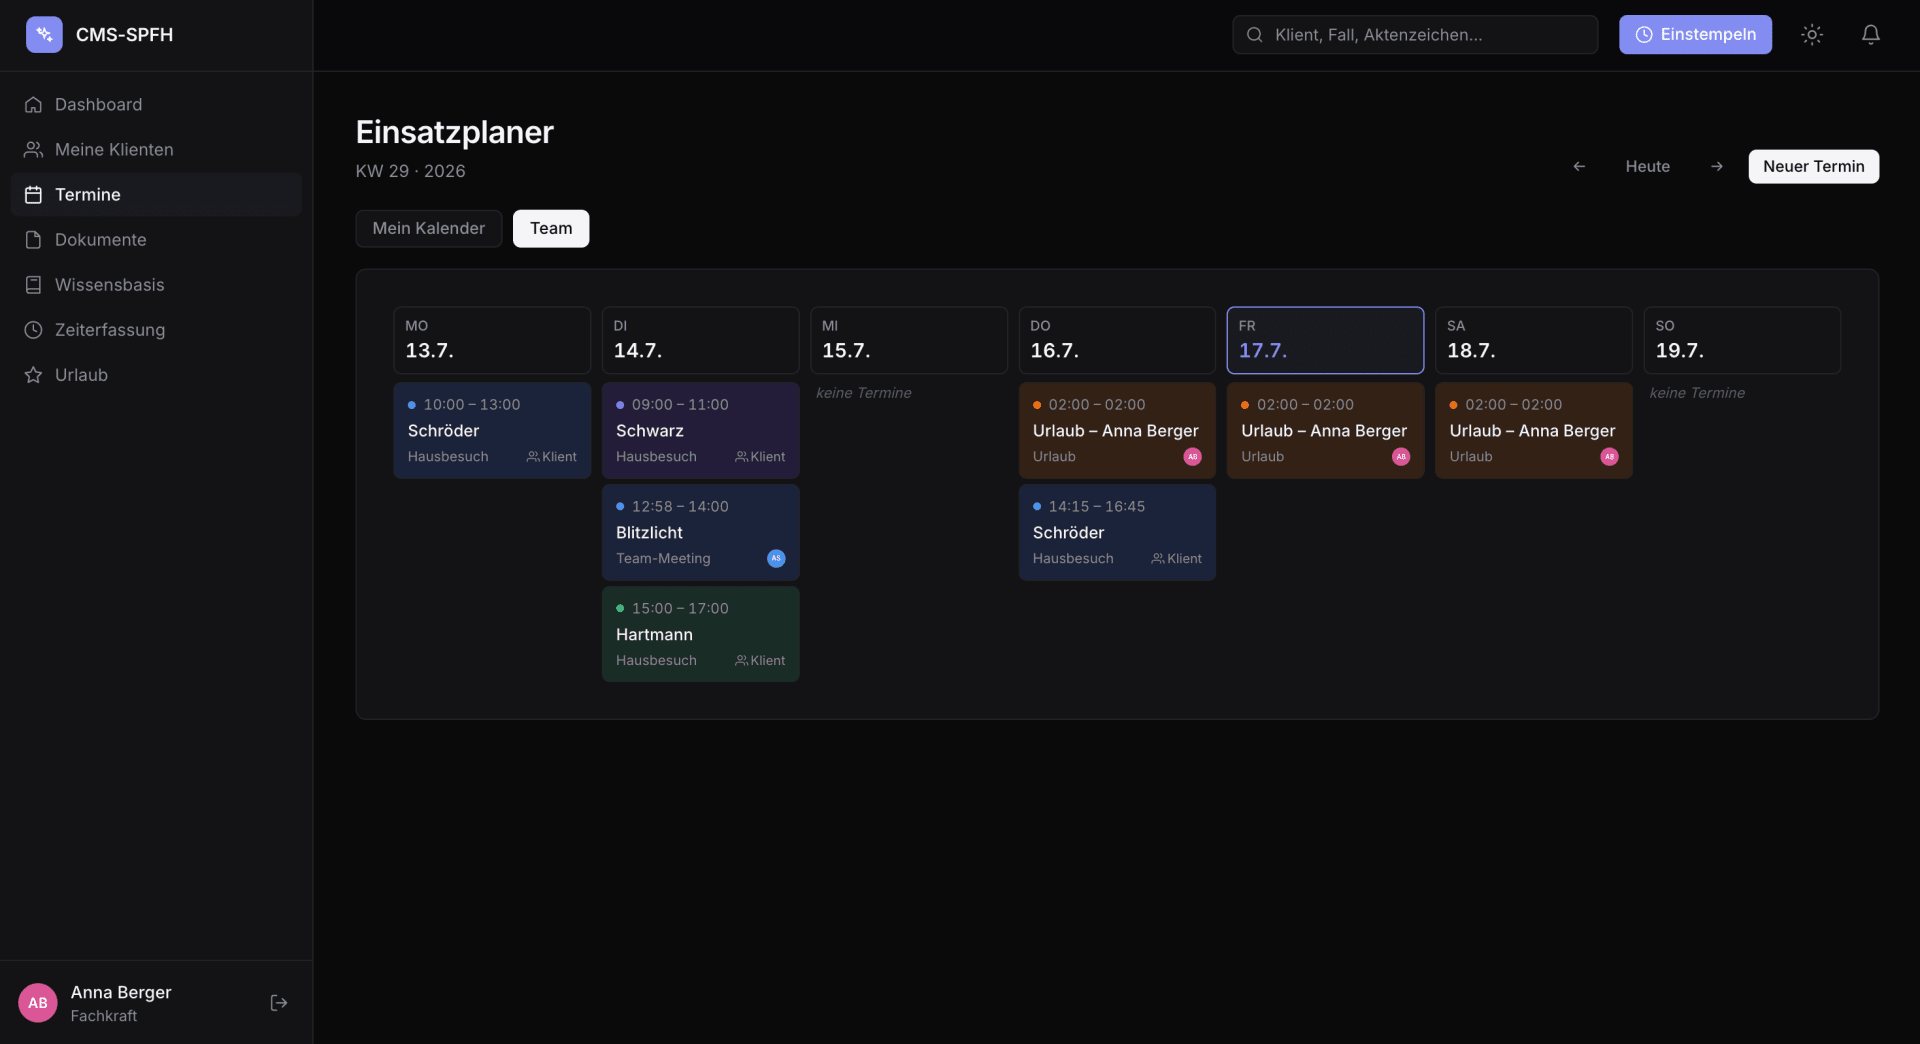Open the Hartmann 15:00 appointment
1920x1044 pixels.
700,634
